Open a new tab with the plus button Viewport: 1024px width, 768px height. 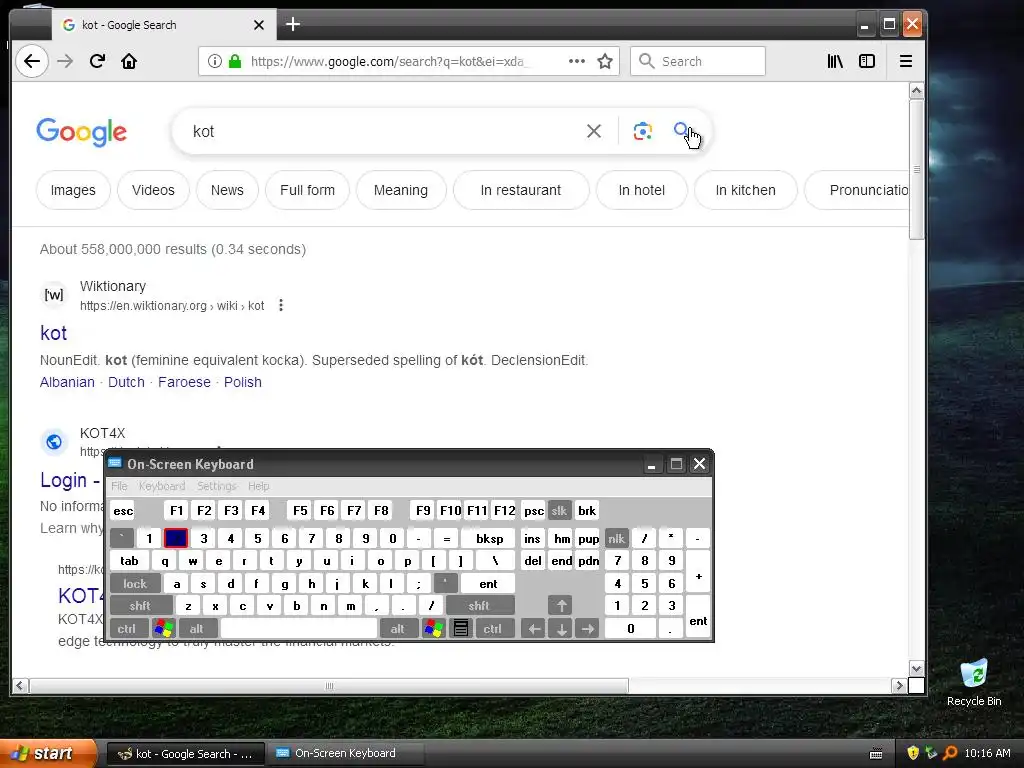pos(293,25)
